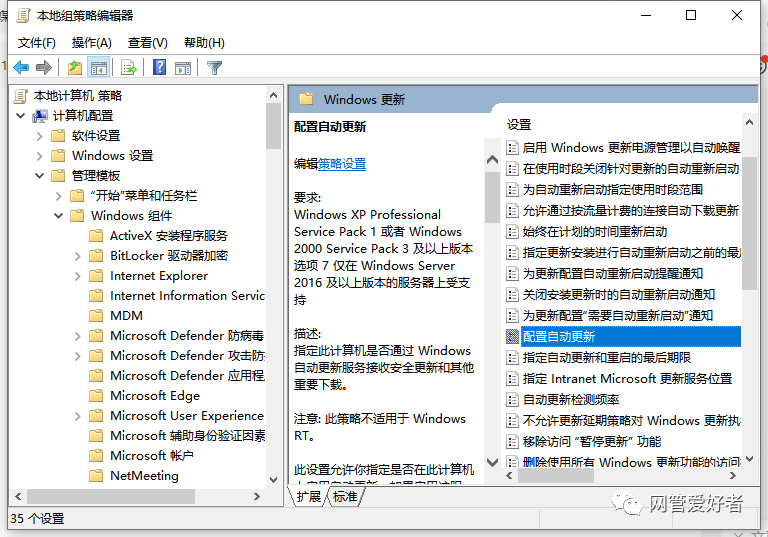Viewport: 768px width, 537px height.
Task: Click the description pane scroll-down arrow
Action: (x=492, y=462)
